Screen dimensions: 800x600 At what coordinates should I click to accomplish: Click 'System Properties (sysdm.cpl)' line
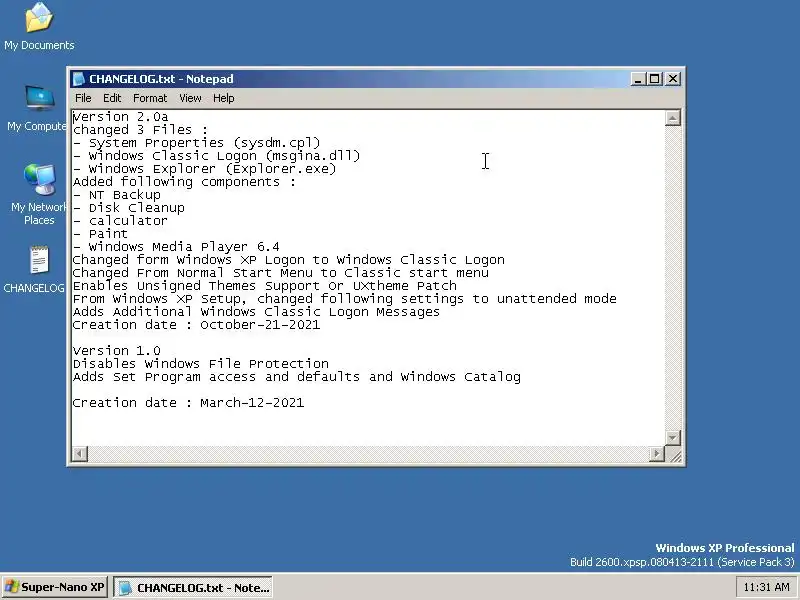coord(196,143)
